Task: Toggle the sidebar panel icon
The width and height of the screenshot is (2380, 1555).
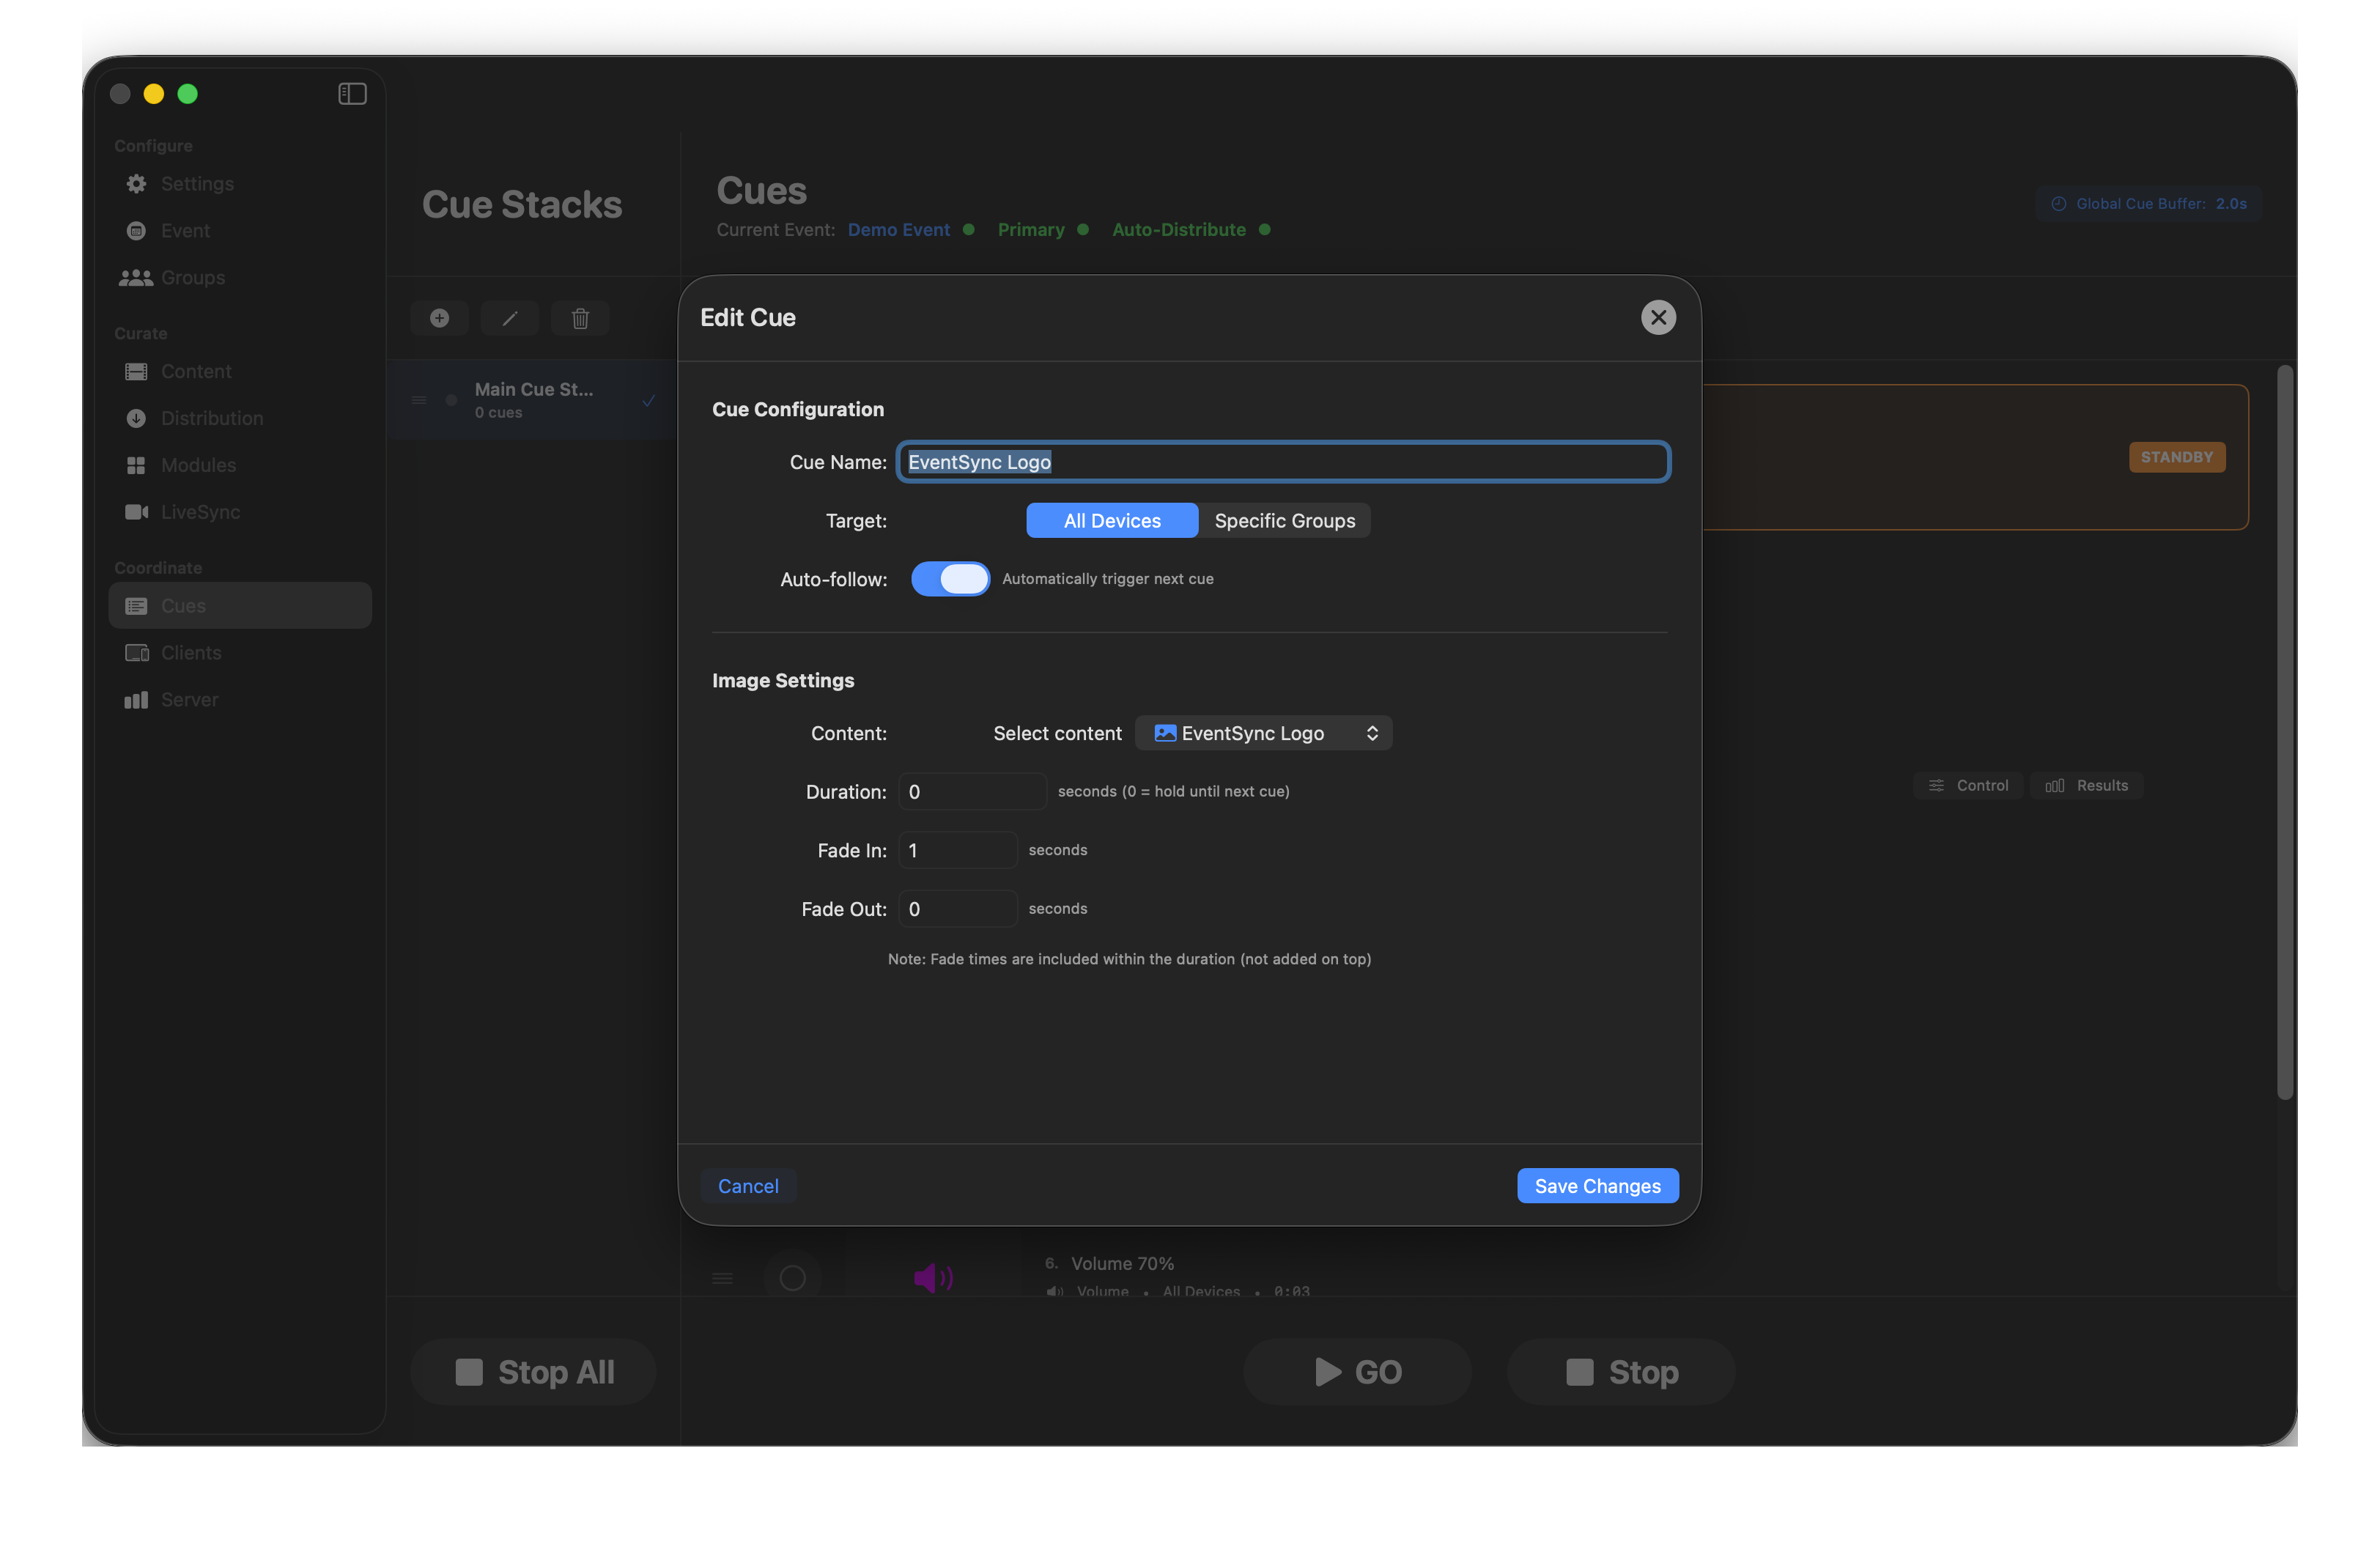Action: 352,93
